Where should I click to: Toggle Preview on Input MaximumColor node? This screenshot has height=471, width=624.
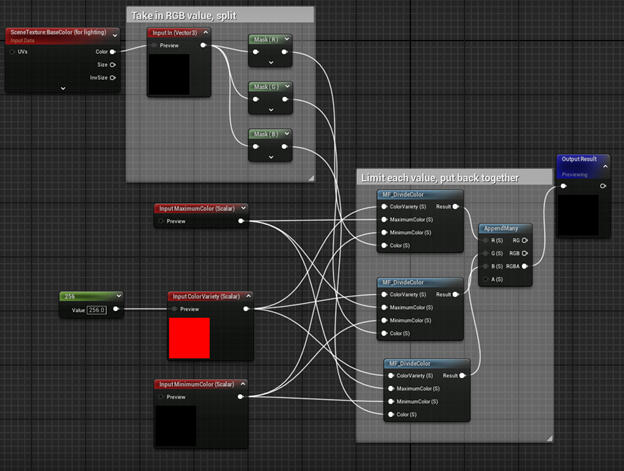[160, 221]
